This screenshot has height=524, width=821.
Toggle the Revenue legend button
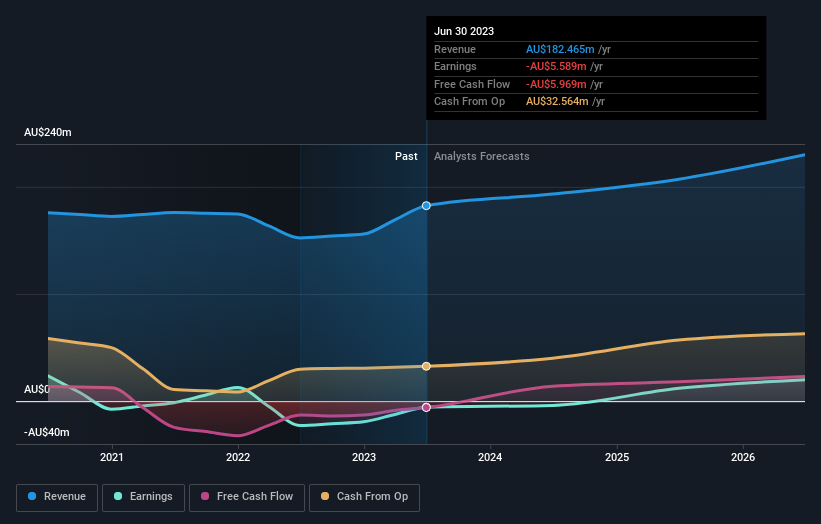[x=57, y=497]
